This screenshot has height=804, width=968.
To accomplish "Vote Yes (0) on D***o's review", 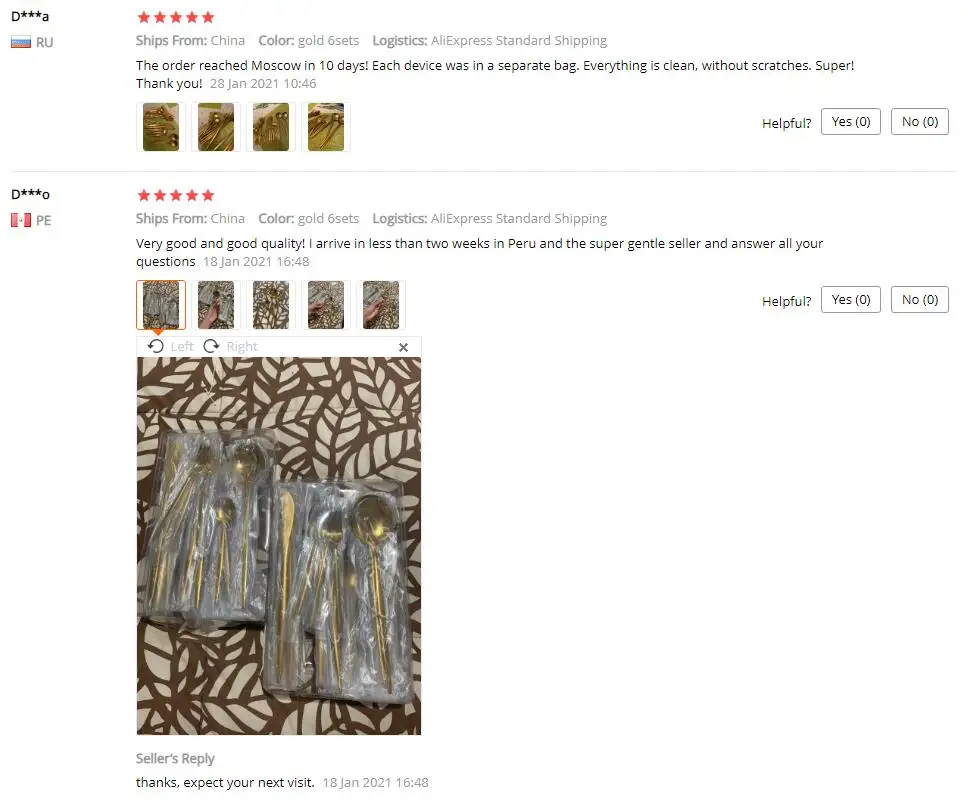I will tap(851, 299).
